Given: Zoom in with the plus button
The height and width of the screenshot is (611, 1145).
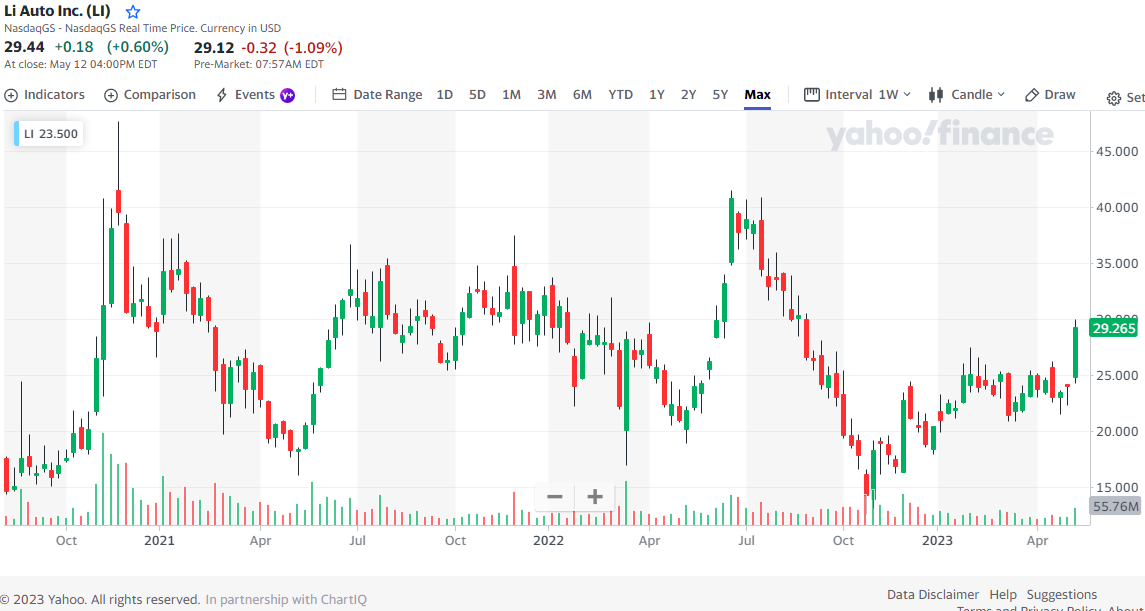Looking at the screenshot, I should 595,497.
